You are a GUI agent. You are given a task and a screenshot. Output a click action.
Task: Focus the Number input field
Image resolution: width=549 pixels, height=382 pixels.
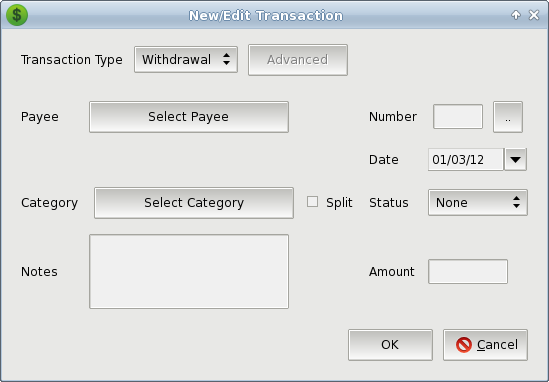tap(458, 117)
